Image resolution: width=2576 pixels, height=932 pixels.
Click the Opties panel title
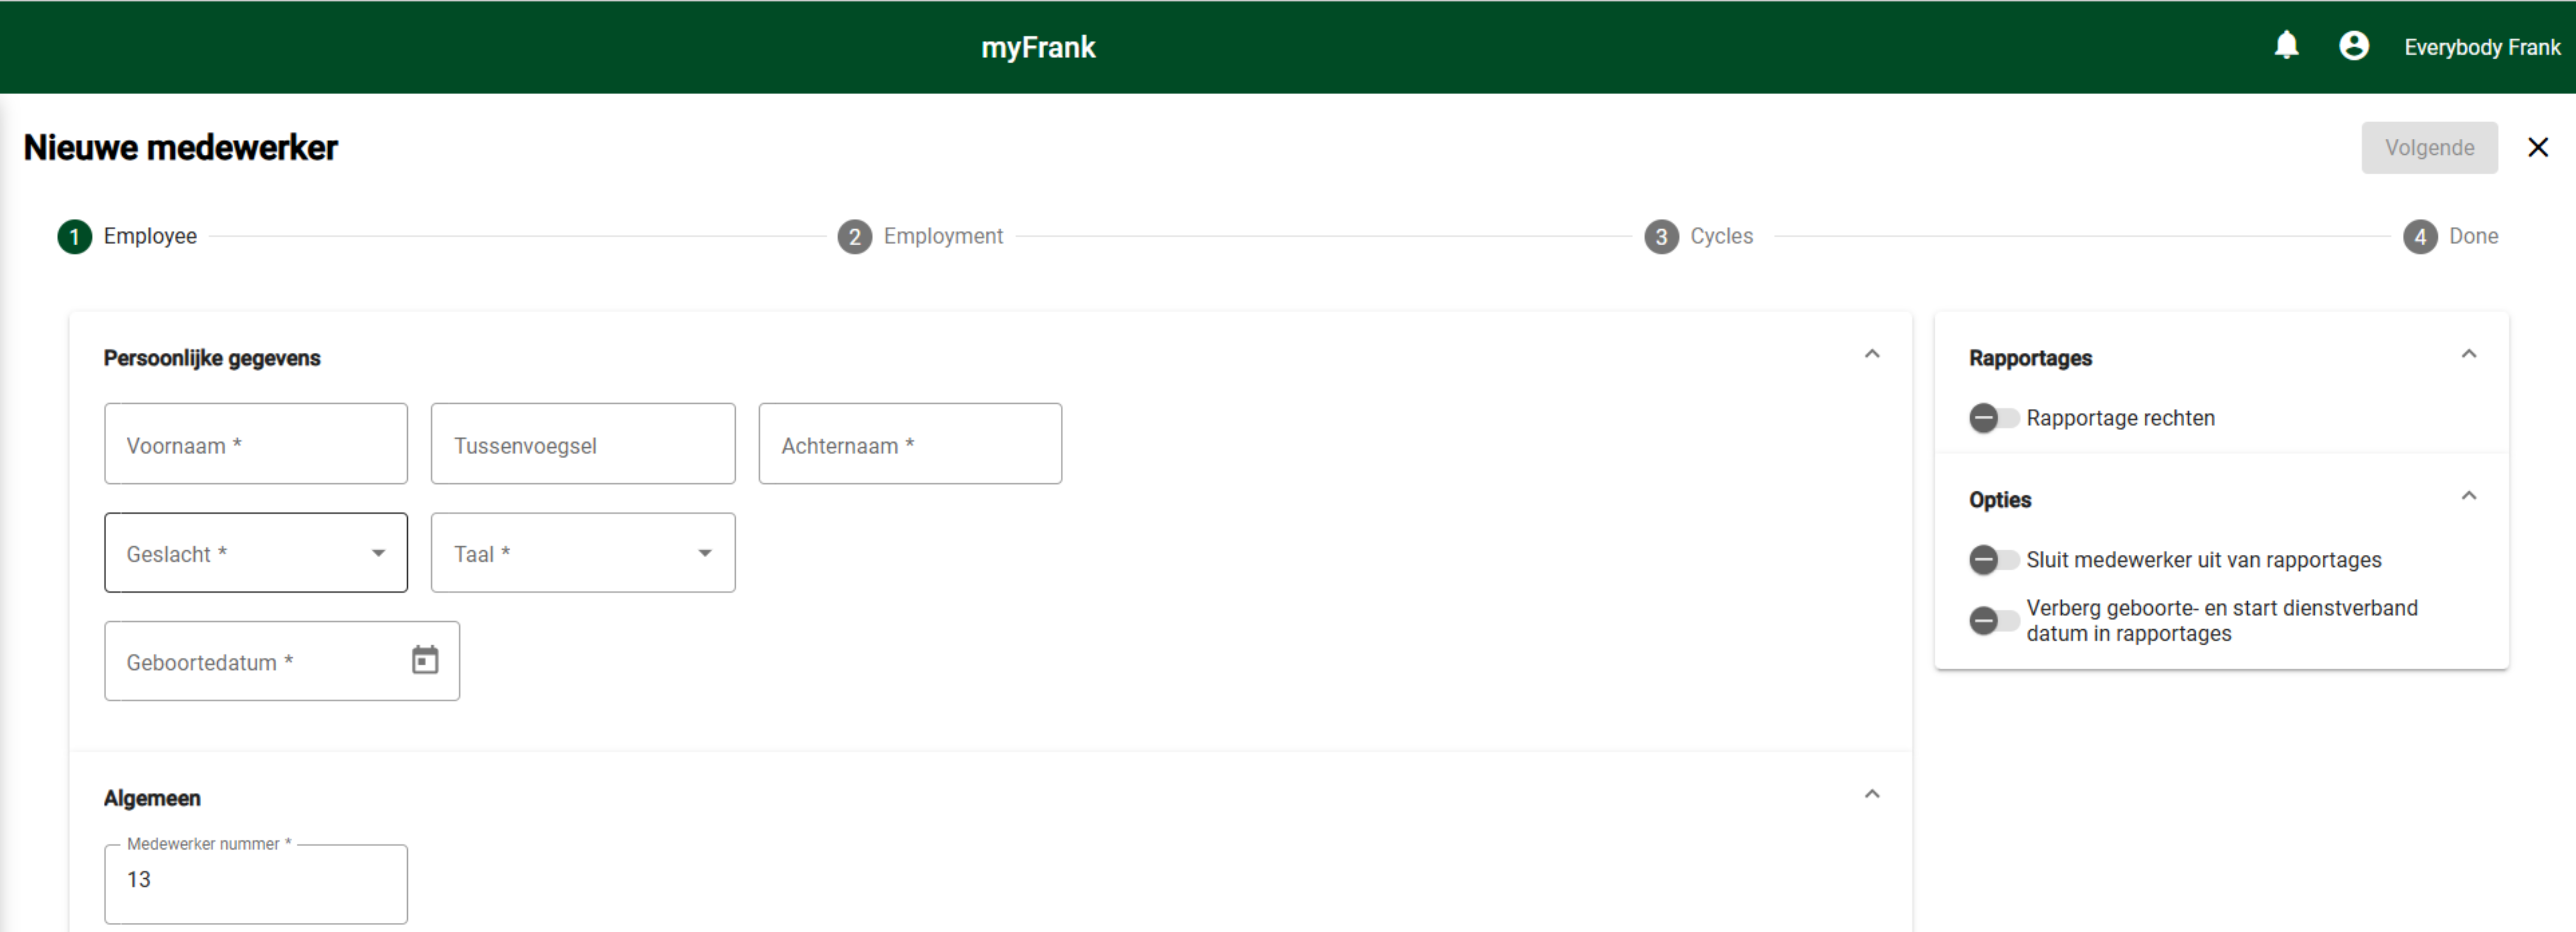tap(2000, 500)
